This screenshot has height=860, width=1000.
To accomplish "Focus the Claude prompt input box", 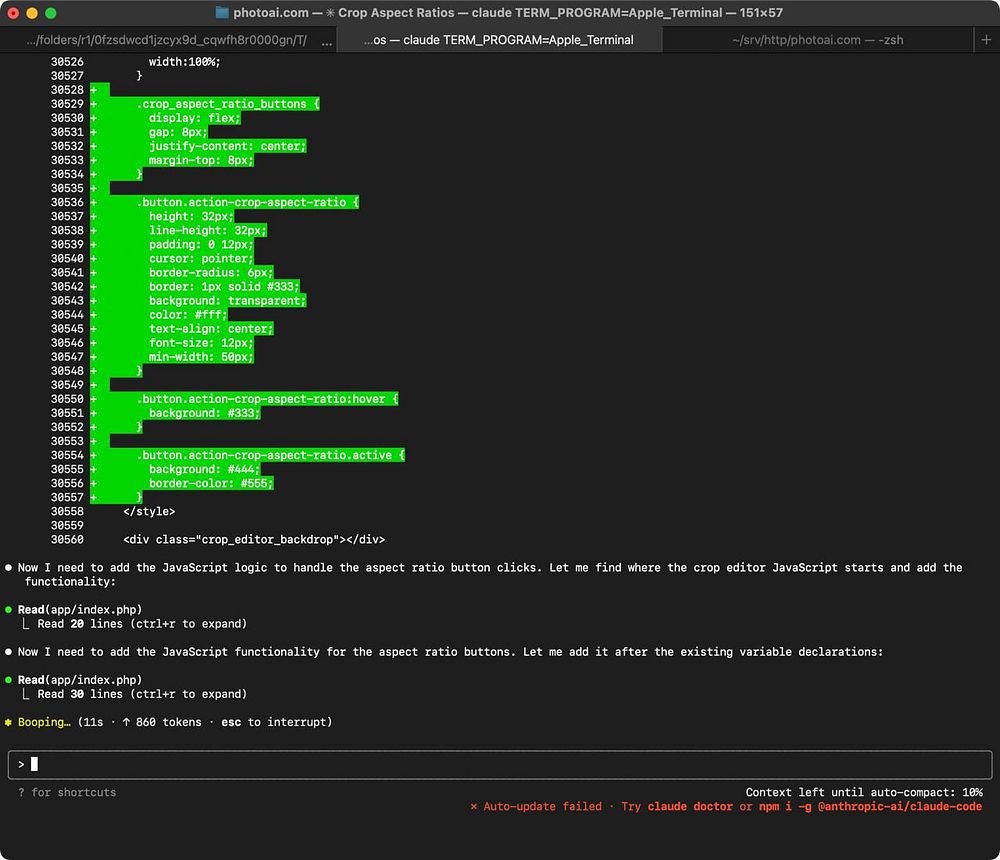I will [500, 764].
